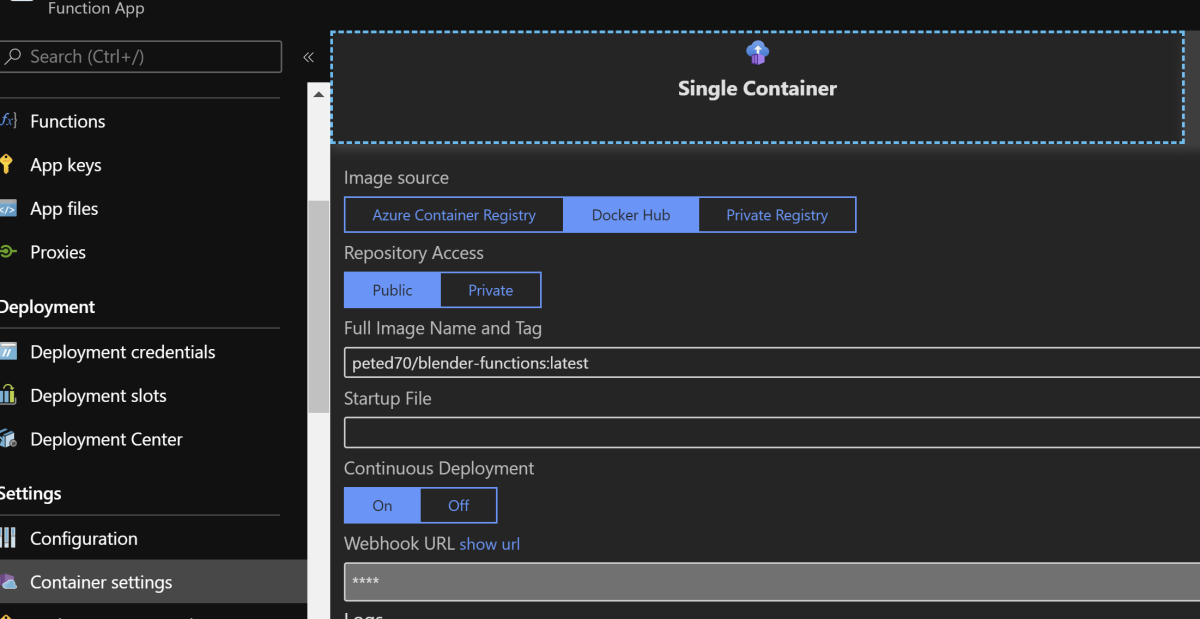Click the Deployment section heading
The width and height of the screenshot is (1200, 619).
(x=47, y=307)
